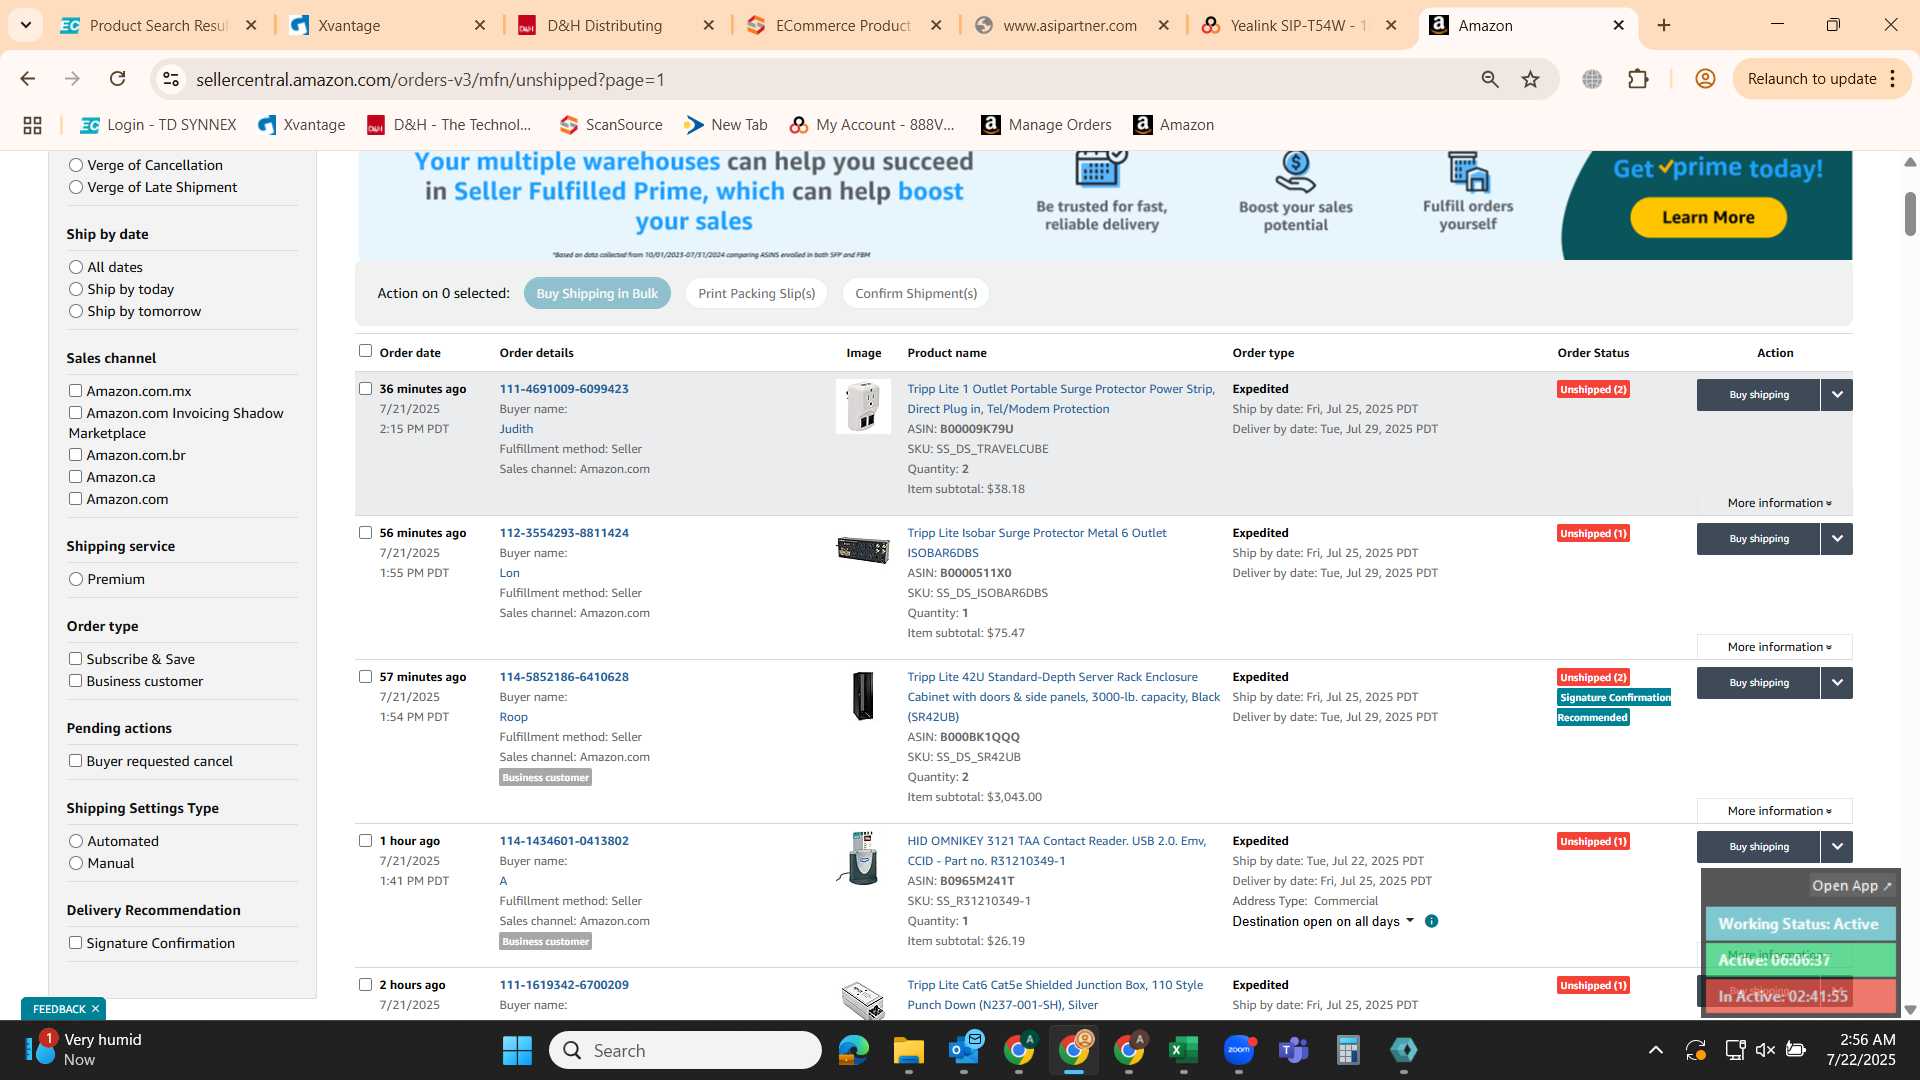Switch to www.asipartner.com tab
The width and height of the screenshot is (1920, 1080).
pos(1070,25)
